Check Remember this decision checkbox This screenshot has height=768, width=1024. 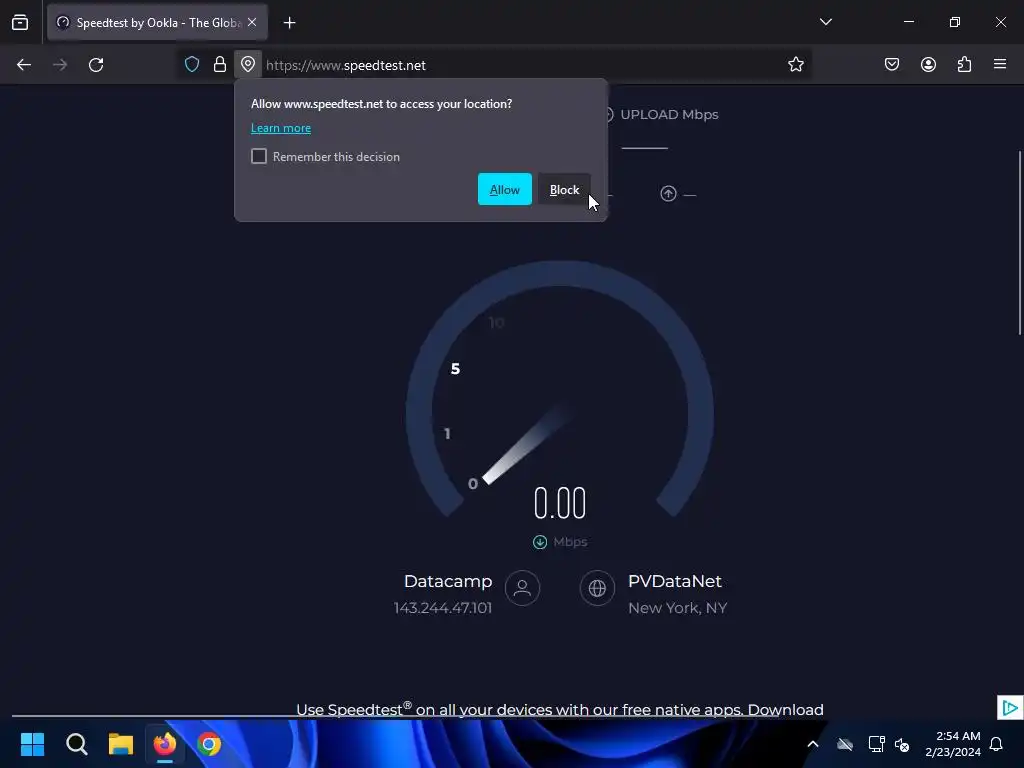click(259, 156)
